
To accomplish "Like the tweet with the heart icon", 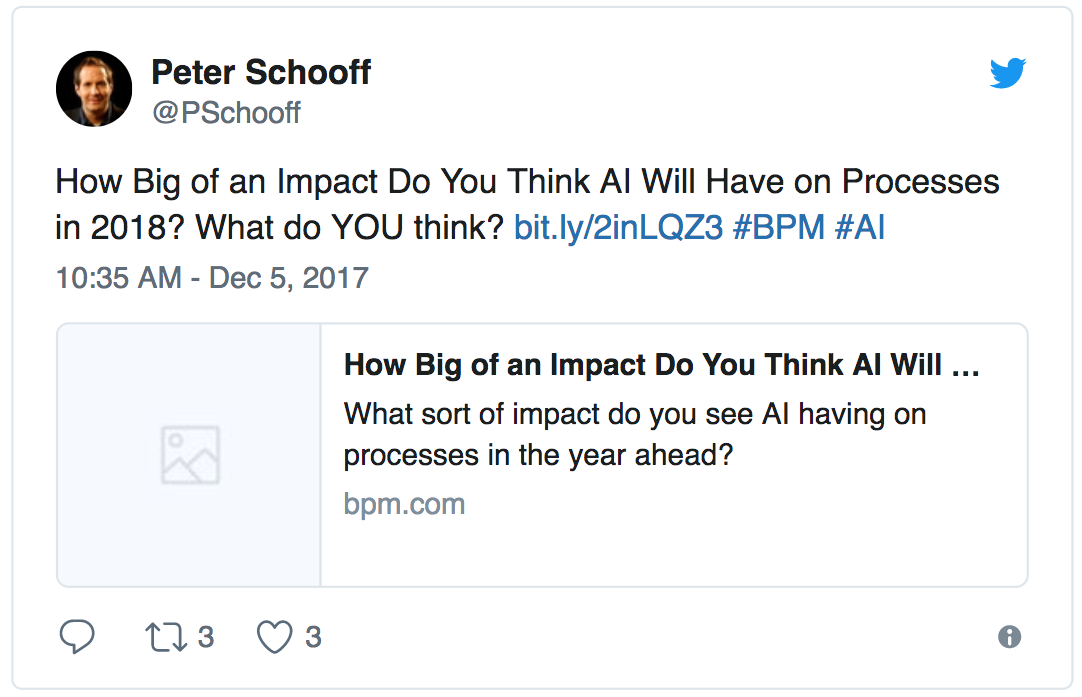I will [275, 637].
